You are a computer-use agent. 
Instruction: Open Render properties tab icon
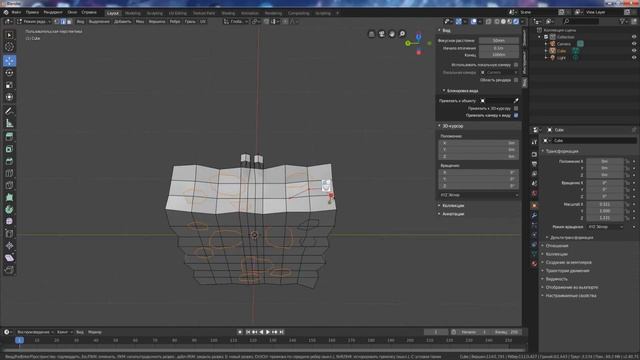click(534, 154)
